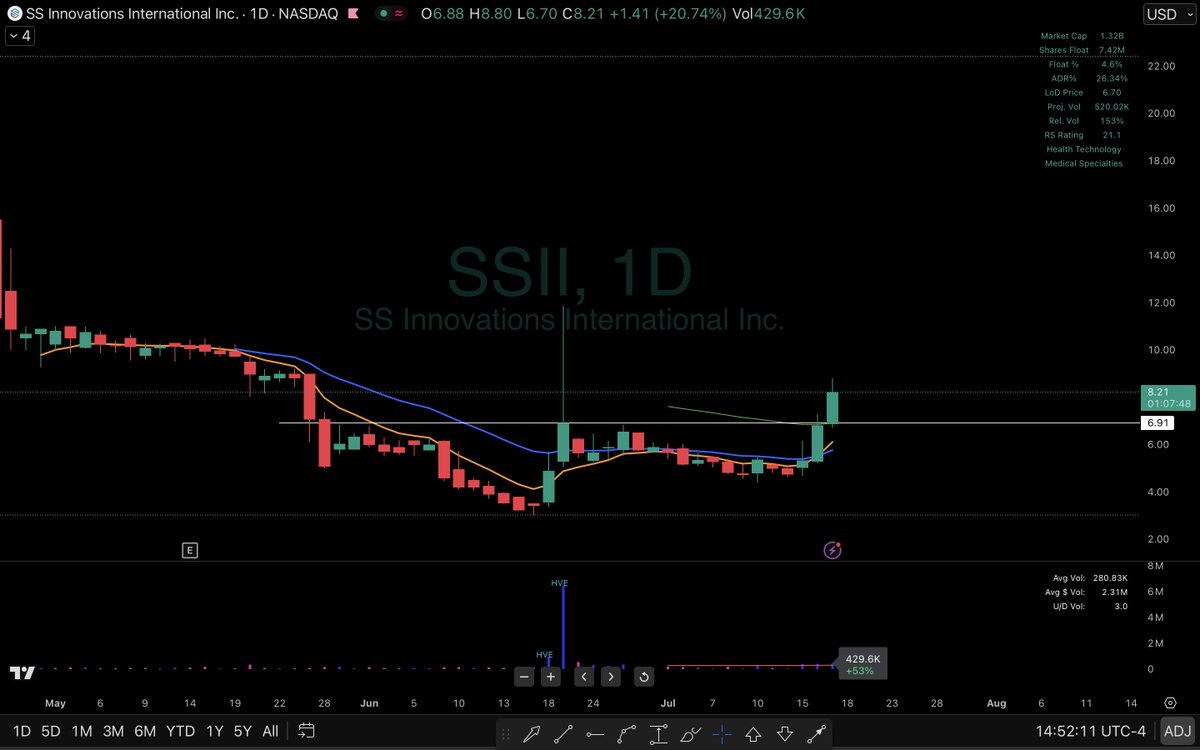The image size is (1200, 750).
Task: Select the arrow down marker tool
Action: point(785,734)
